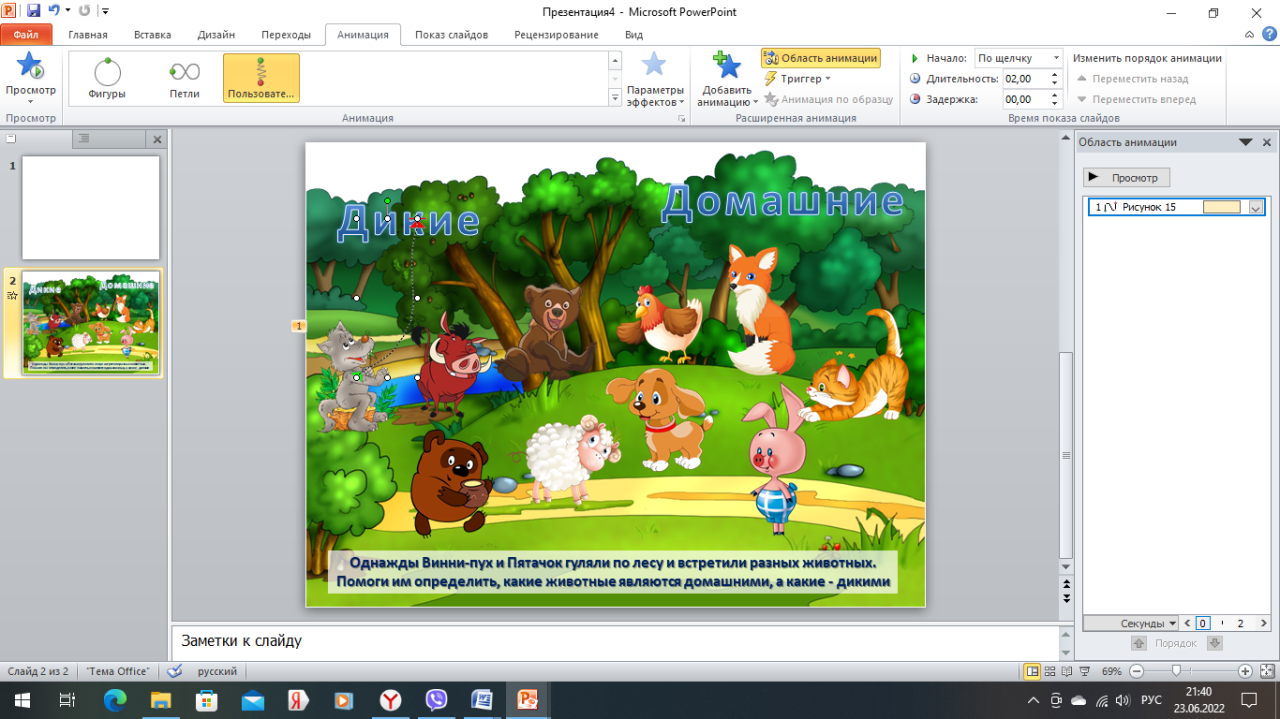The width and height of the screenshot is (1280, 719).
Task: Undo the last action via toolbar arrow
Action: tap(54, 11)
